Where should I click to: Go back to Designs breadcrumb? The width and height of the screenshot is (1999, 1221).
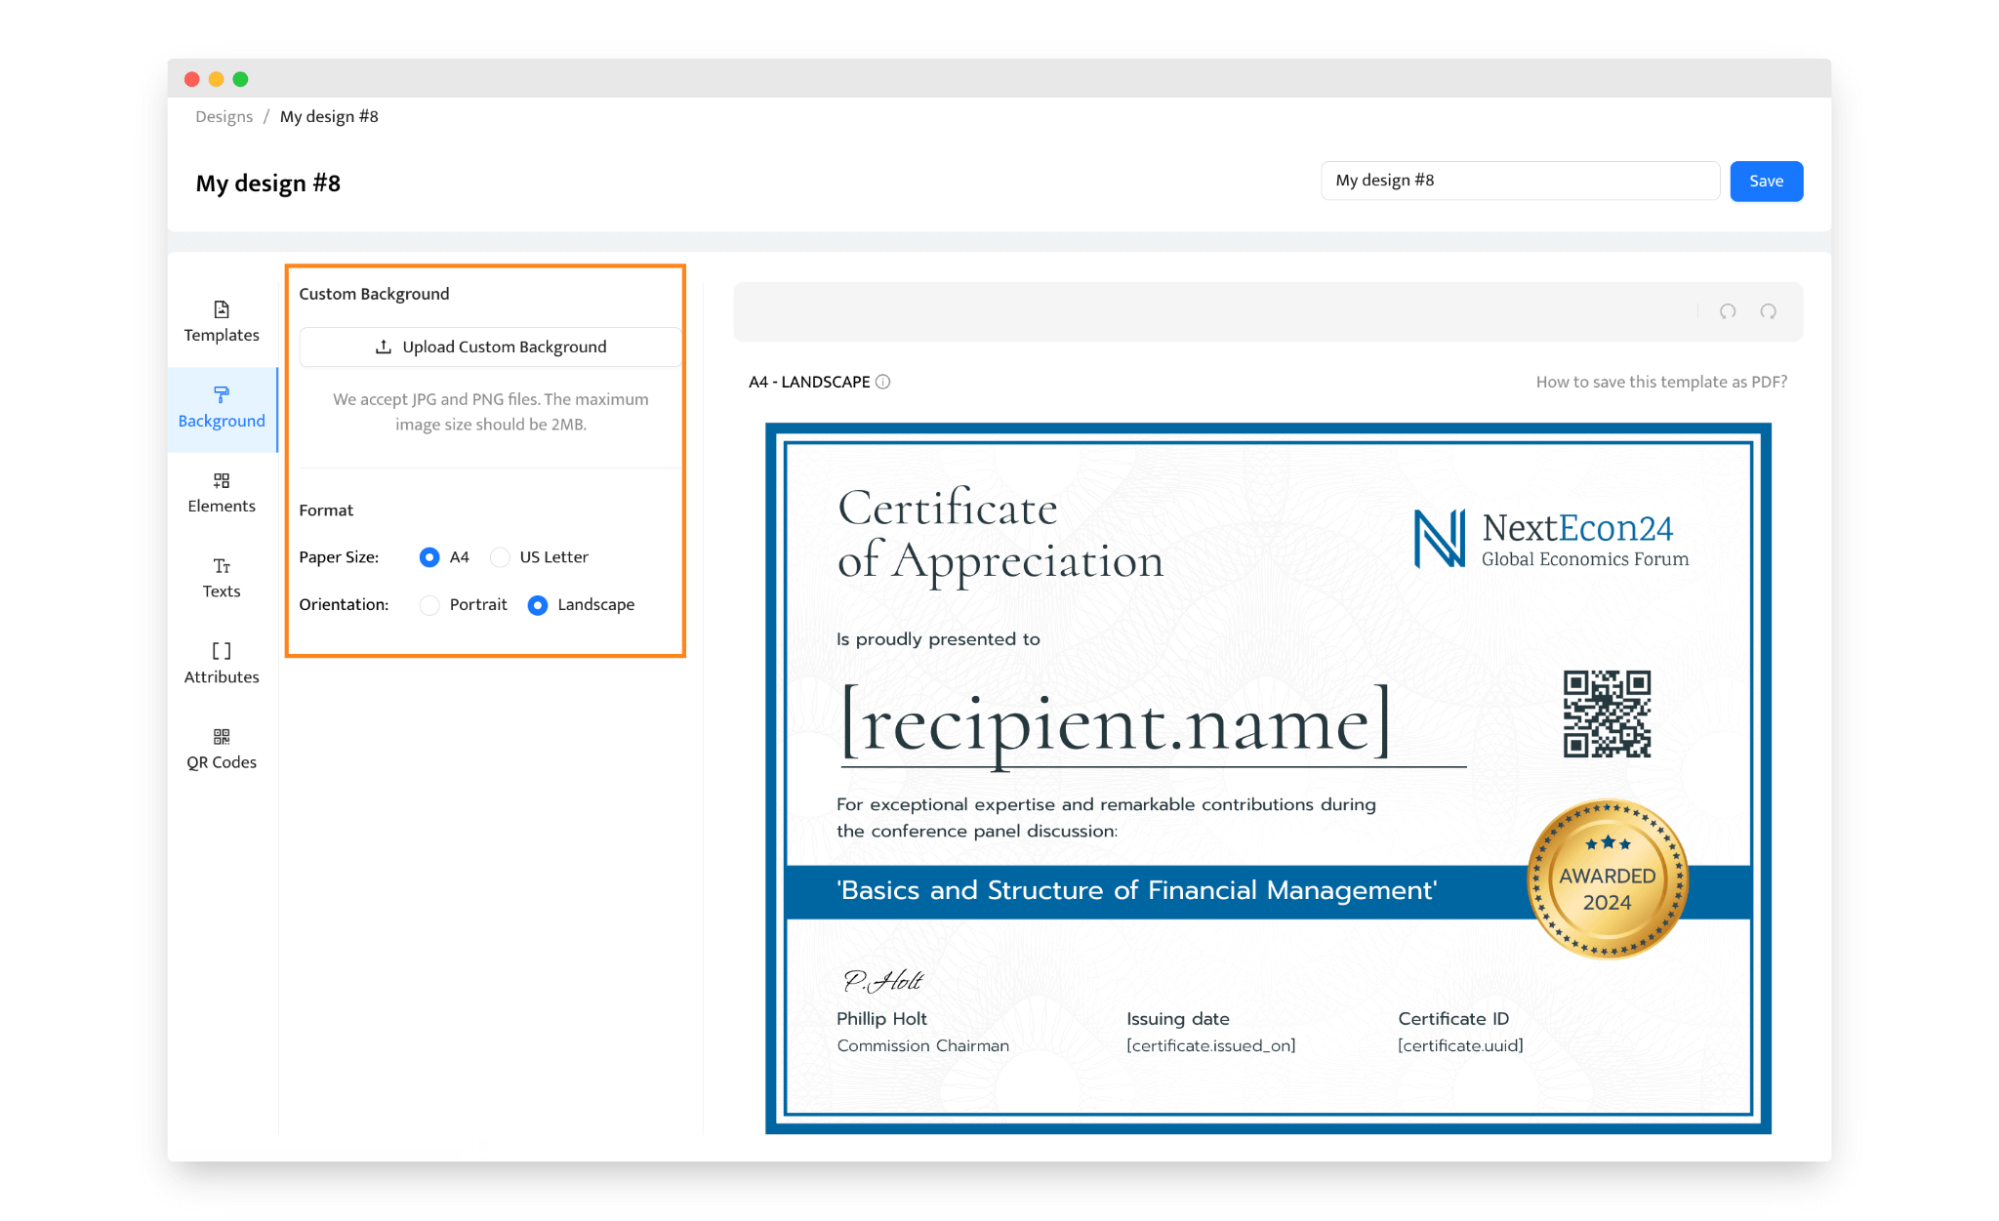point(224,116)
